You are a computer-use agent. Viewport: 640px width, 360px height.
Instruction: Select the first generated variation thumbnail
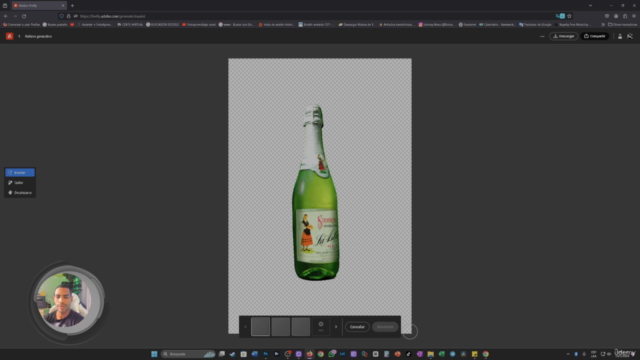[260, 327]
